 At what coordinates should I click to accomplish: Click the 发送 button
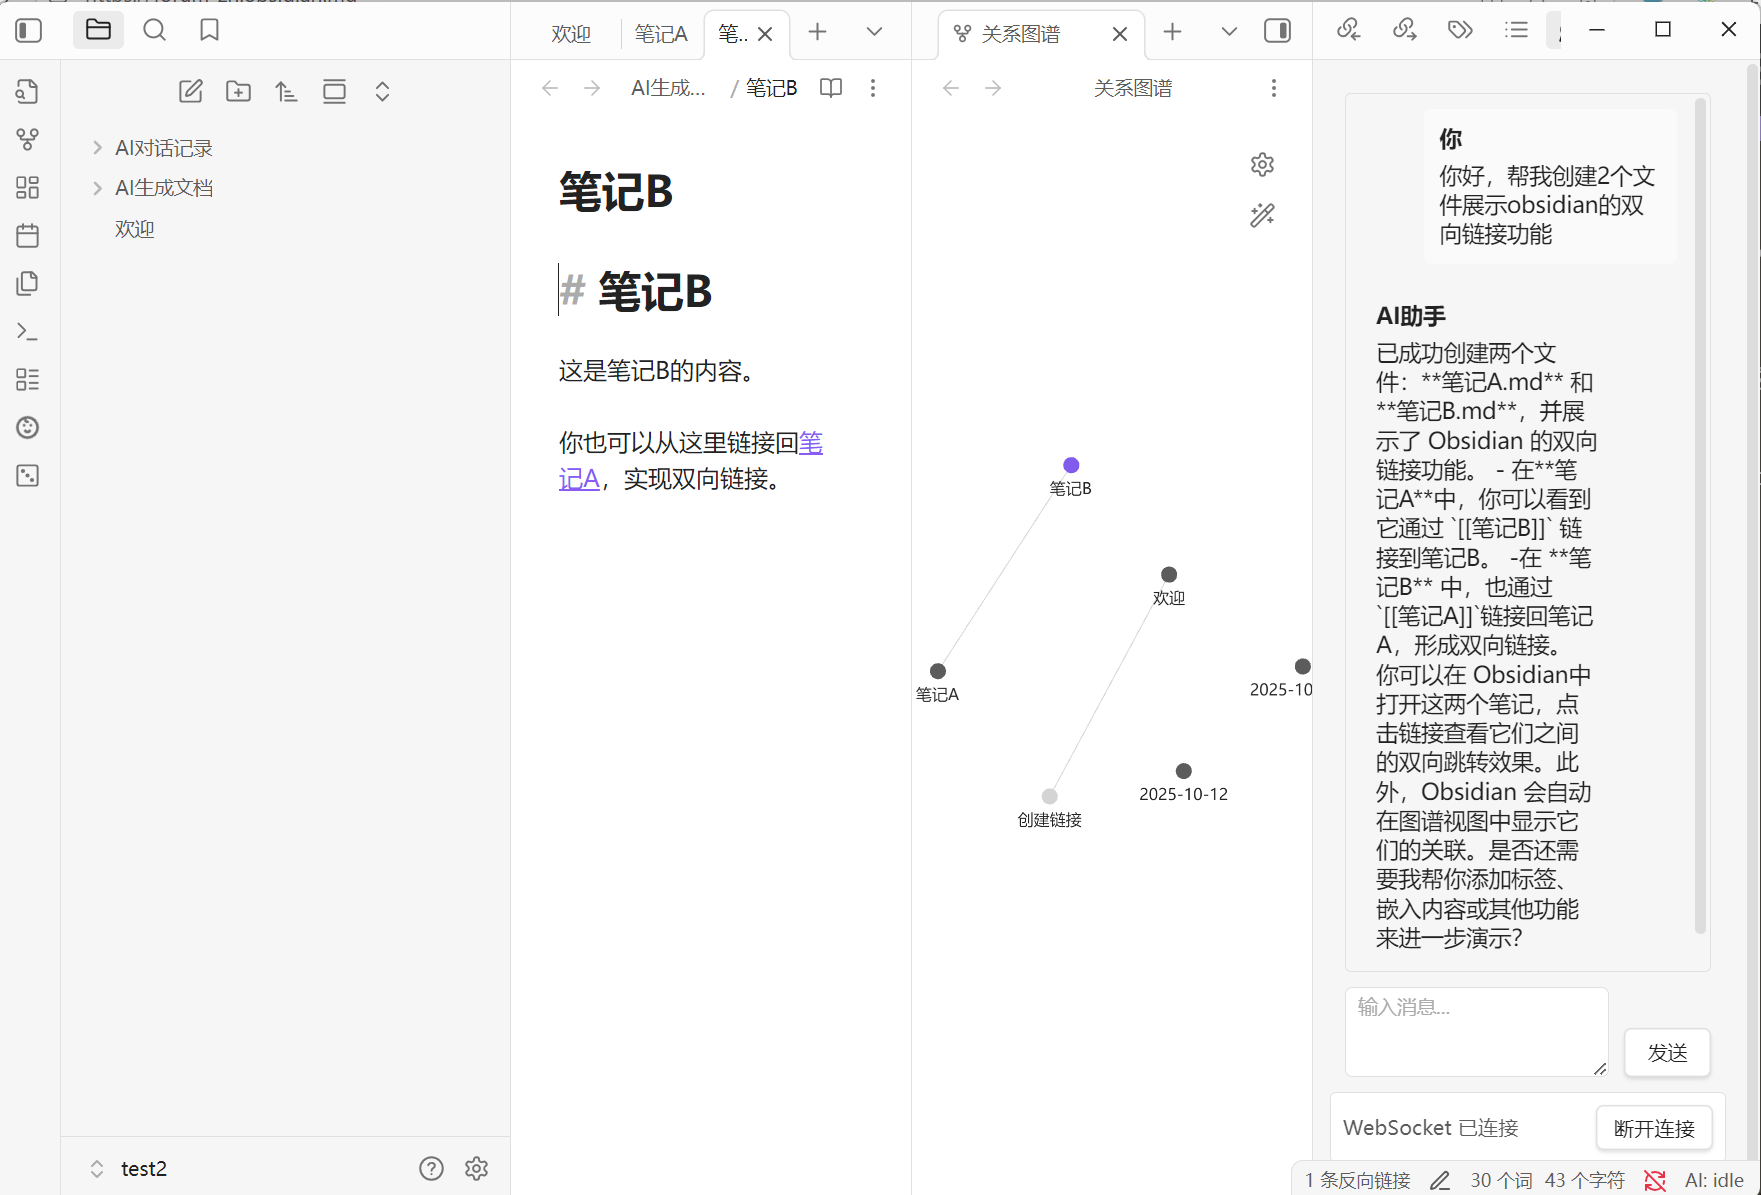pyautogui.click(x=1666, y=1052)
